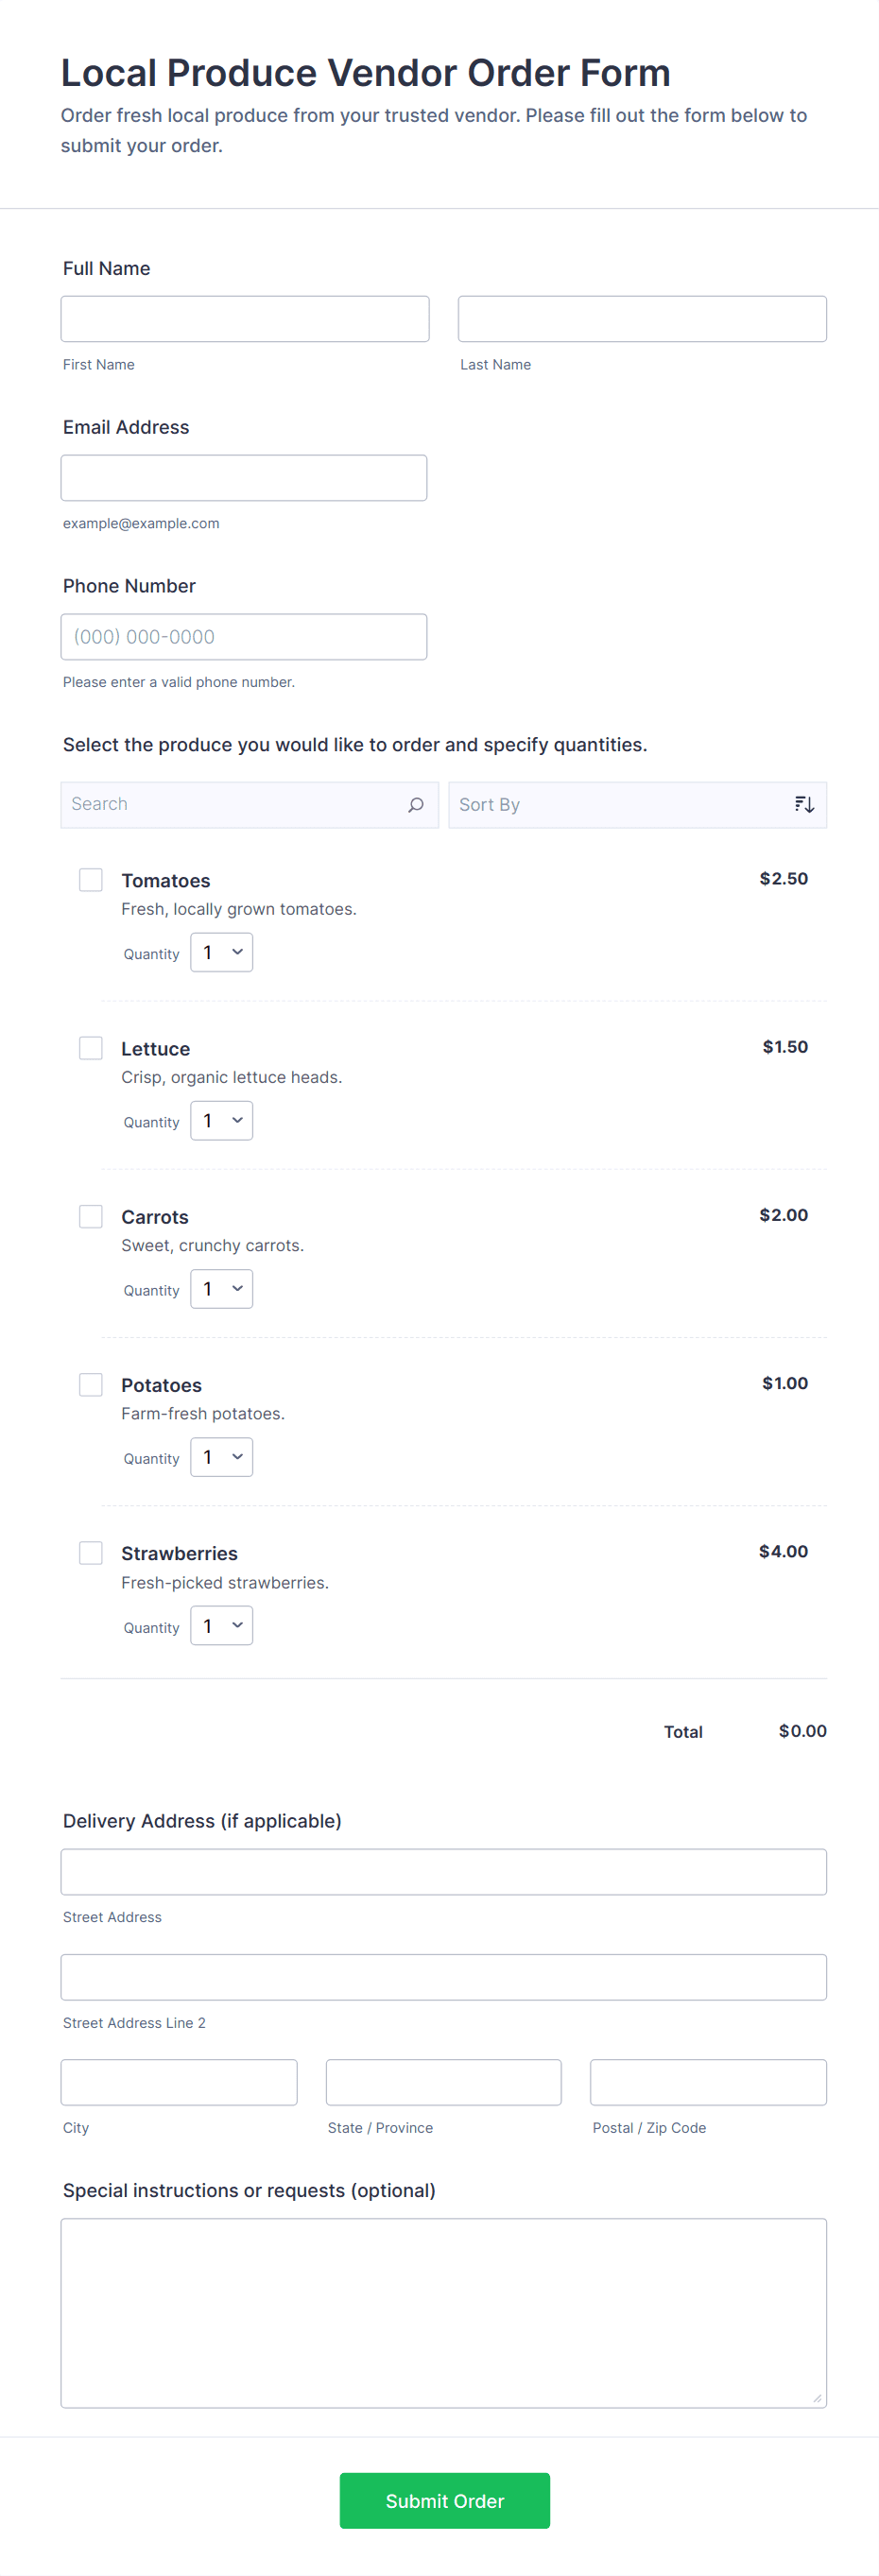Screen dimensions: 879x2576
Task: Check the Tomatoes checkbox
Action: pyautogui.click(x=91, y=880)
